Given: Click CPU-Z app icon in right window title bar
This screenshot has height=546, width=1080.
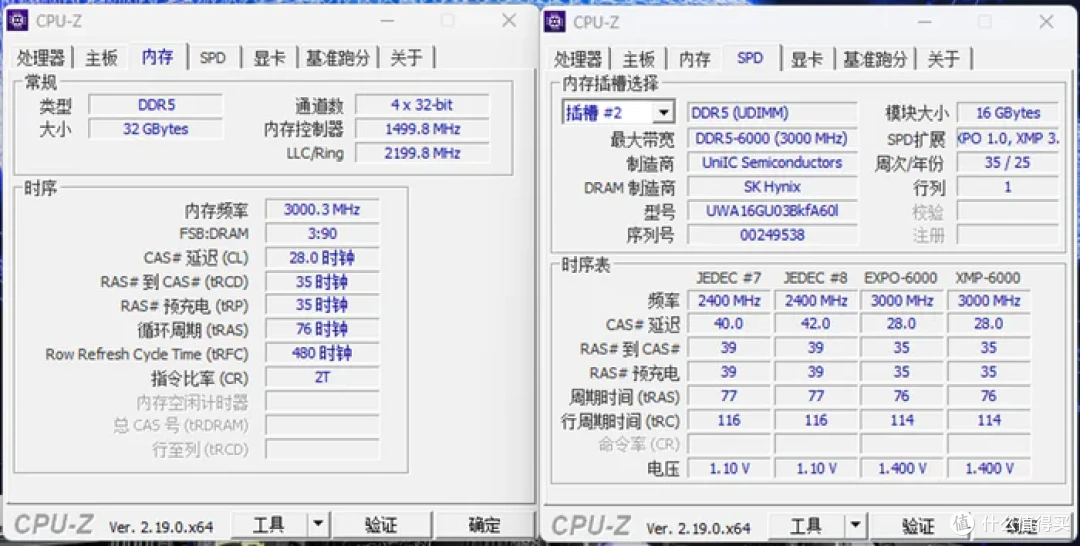Looking at the screenshot, I should [554, 21].
